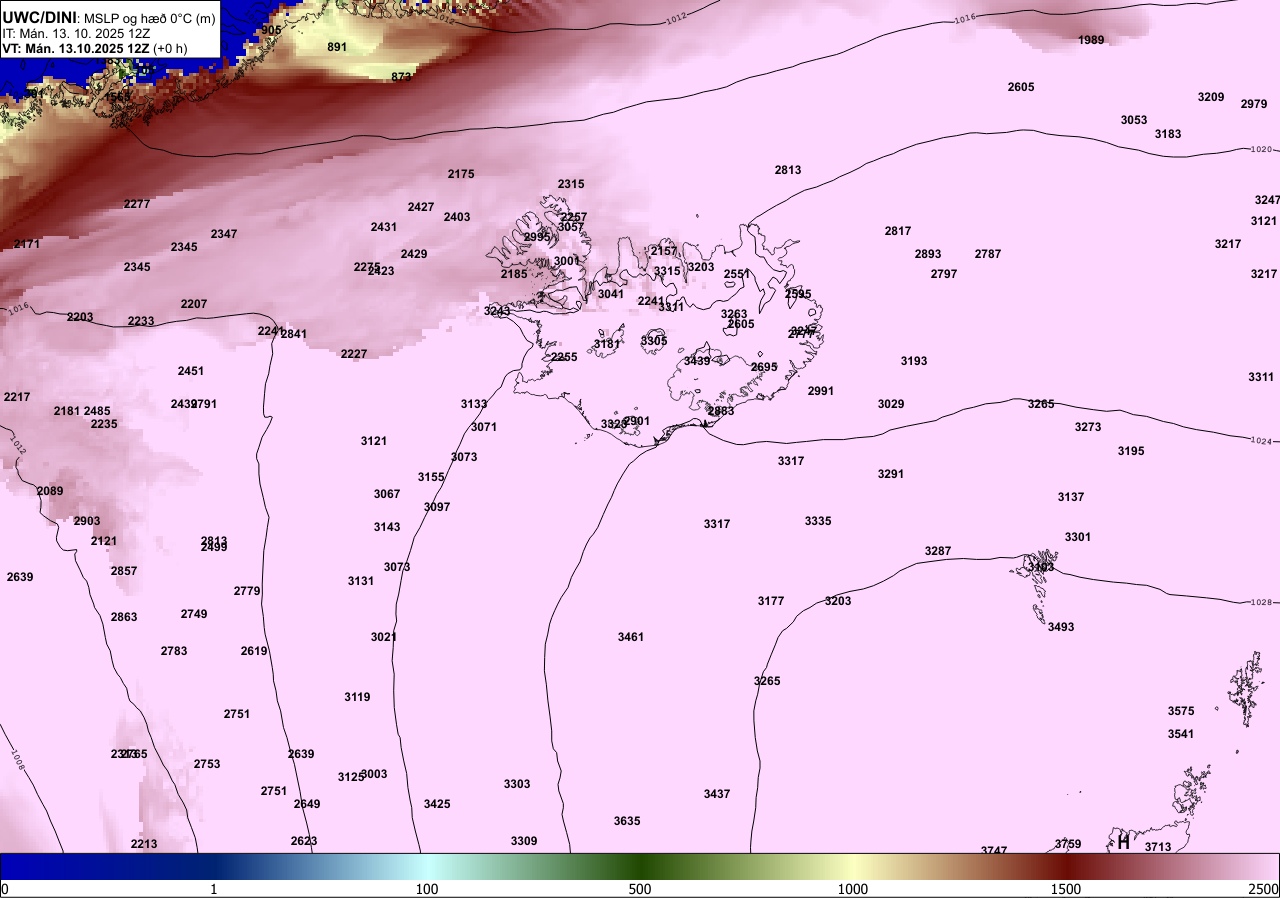
Task: Click the 2277 height value
Action: (137, 204)
